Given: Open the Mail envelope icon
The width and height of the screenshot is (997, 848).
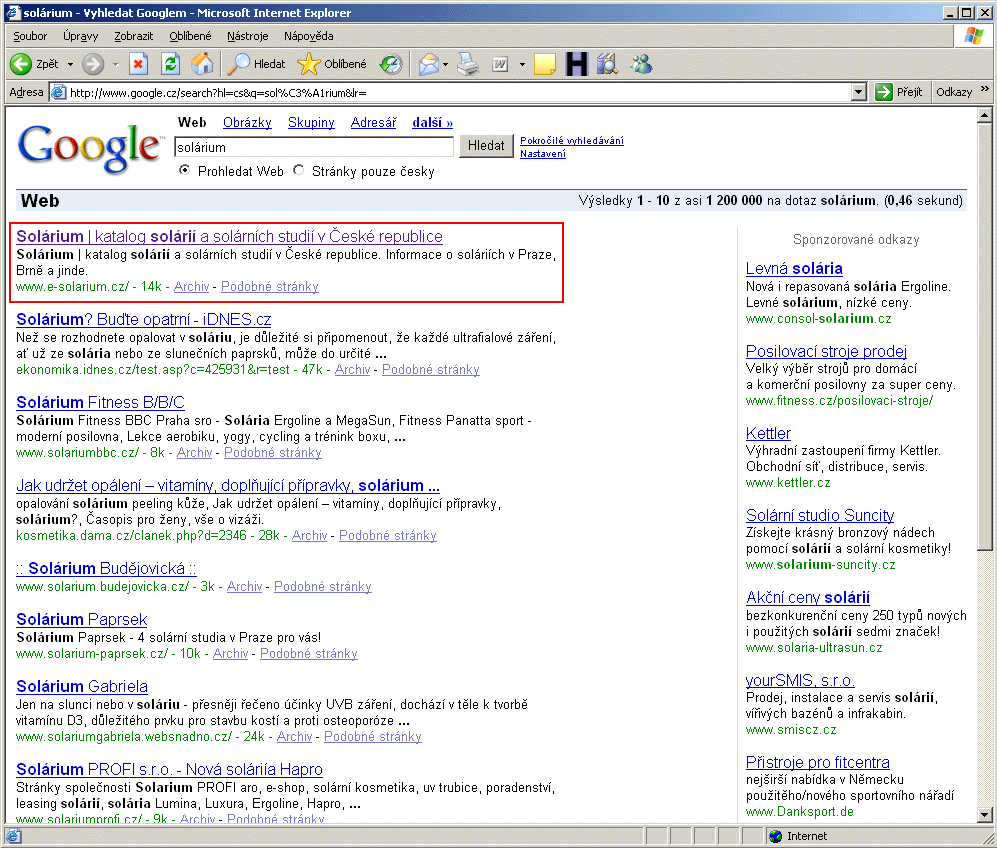Looking at the screenshot, I should coord(428,64).
